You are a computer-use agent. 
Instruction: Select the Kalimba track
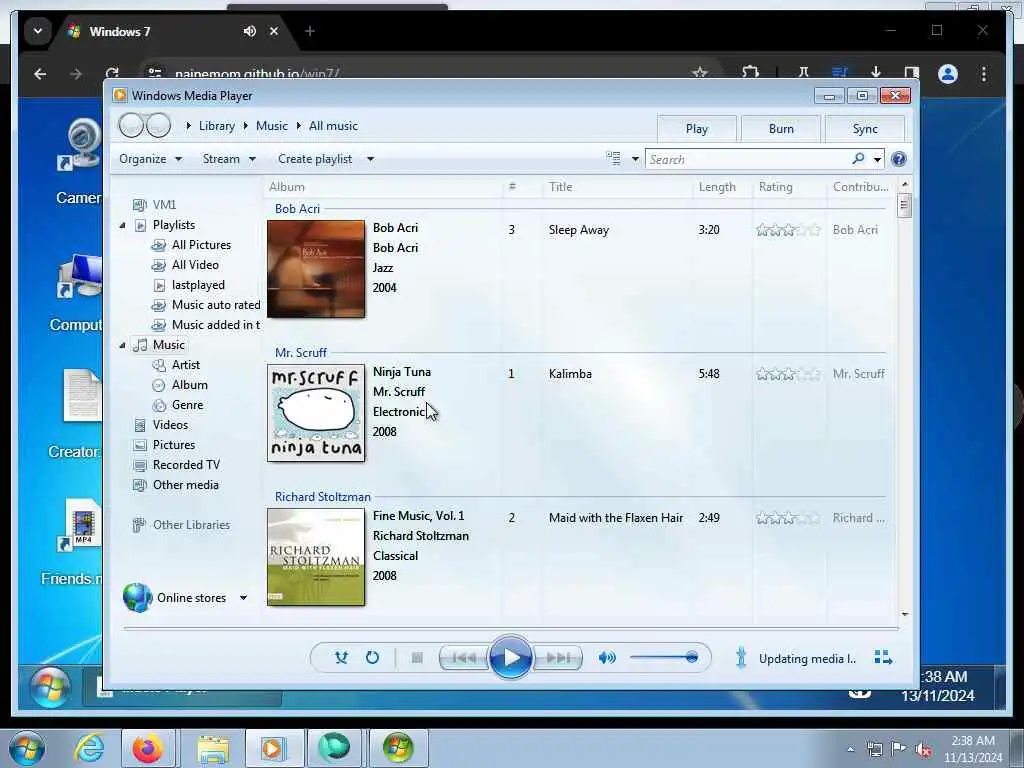coord(570,374)
